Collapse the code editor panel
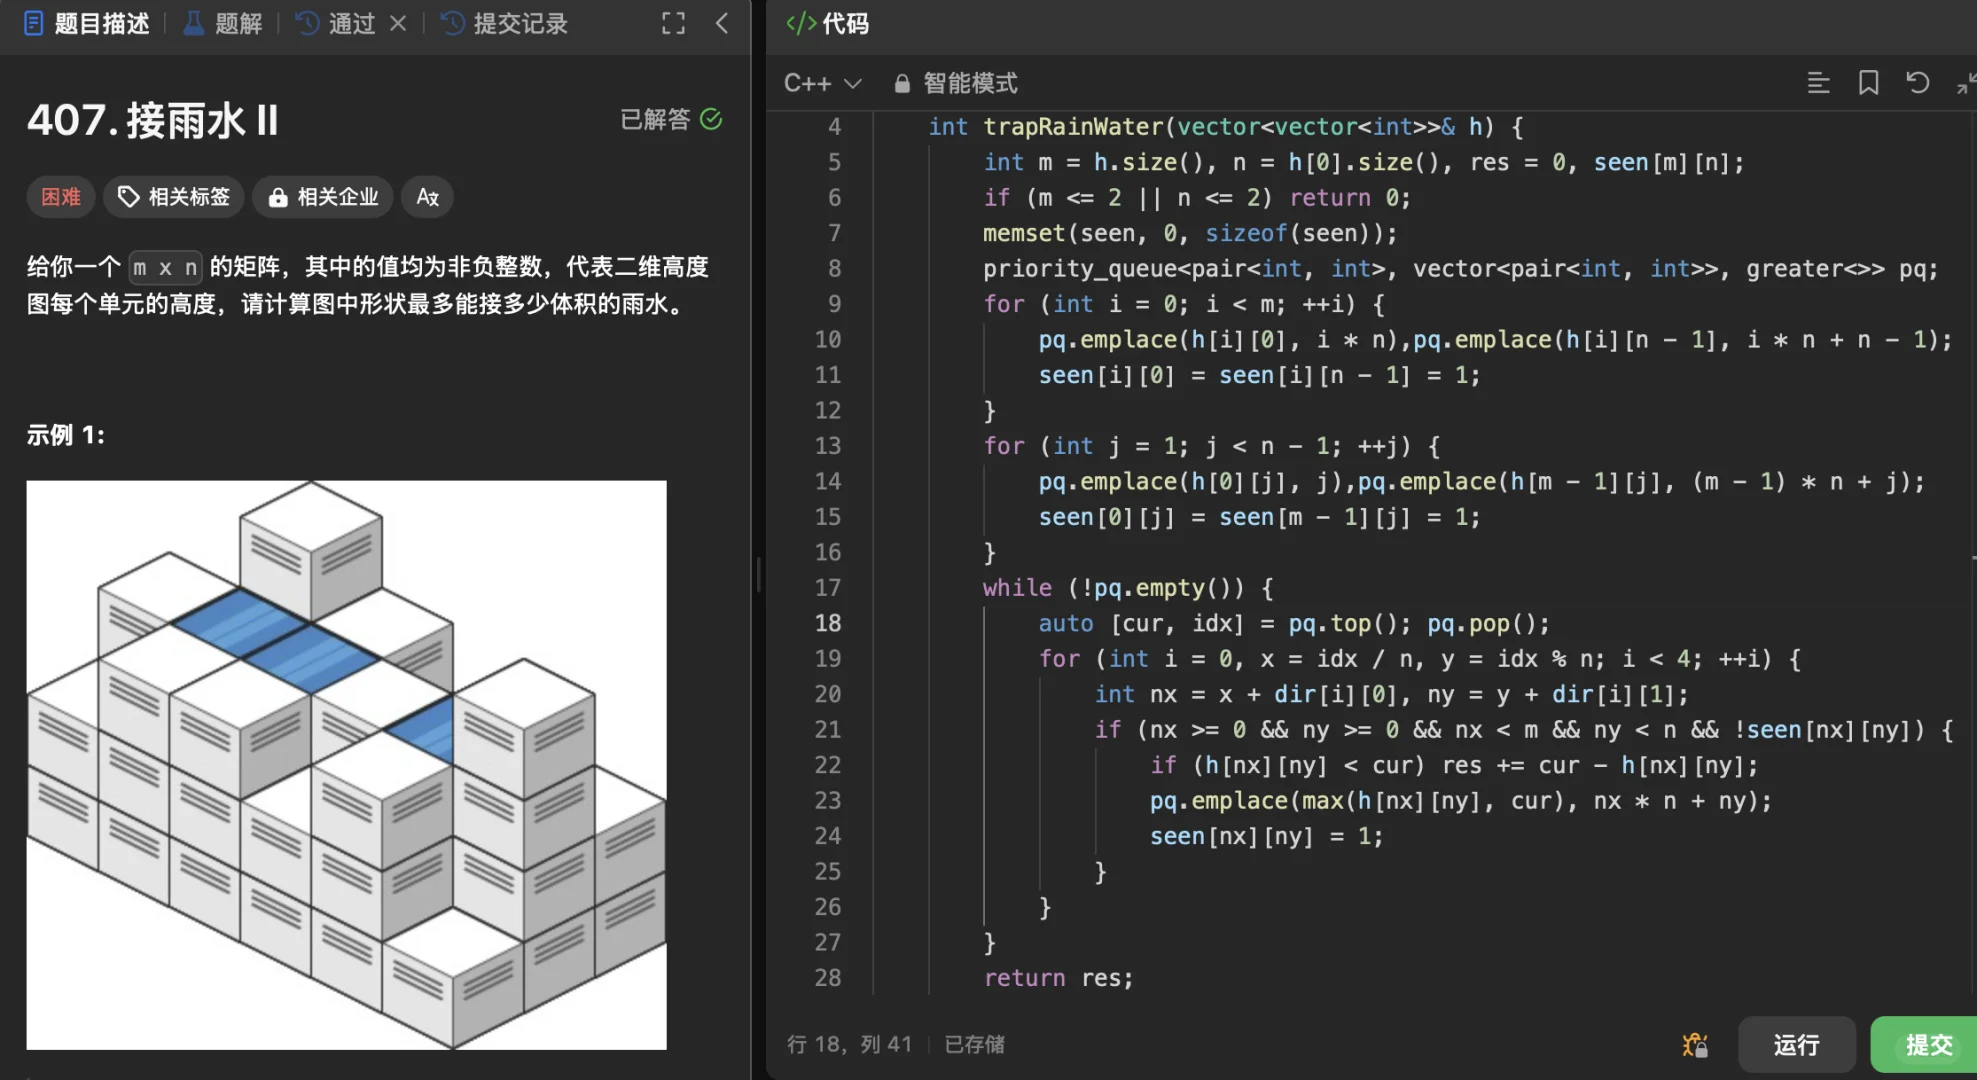Image resolution: width=1977 pixels, height=1080 pixels. click(1965, 84)
